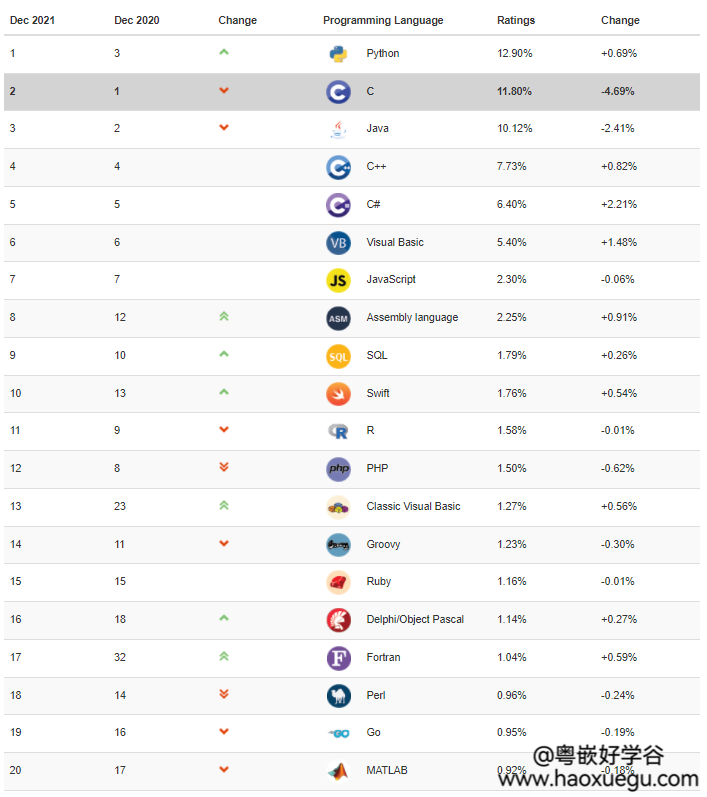The image size is (707, 797).
Task: Click the purple Fortran F icon
Action: click(x=338, y=658)
